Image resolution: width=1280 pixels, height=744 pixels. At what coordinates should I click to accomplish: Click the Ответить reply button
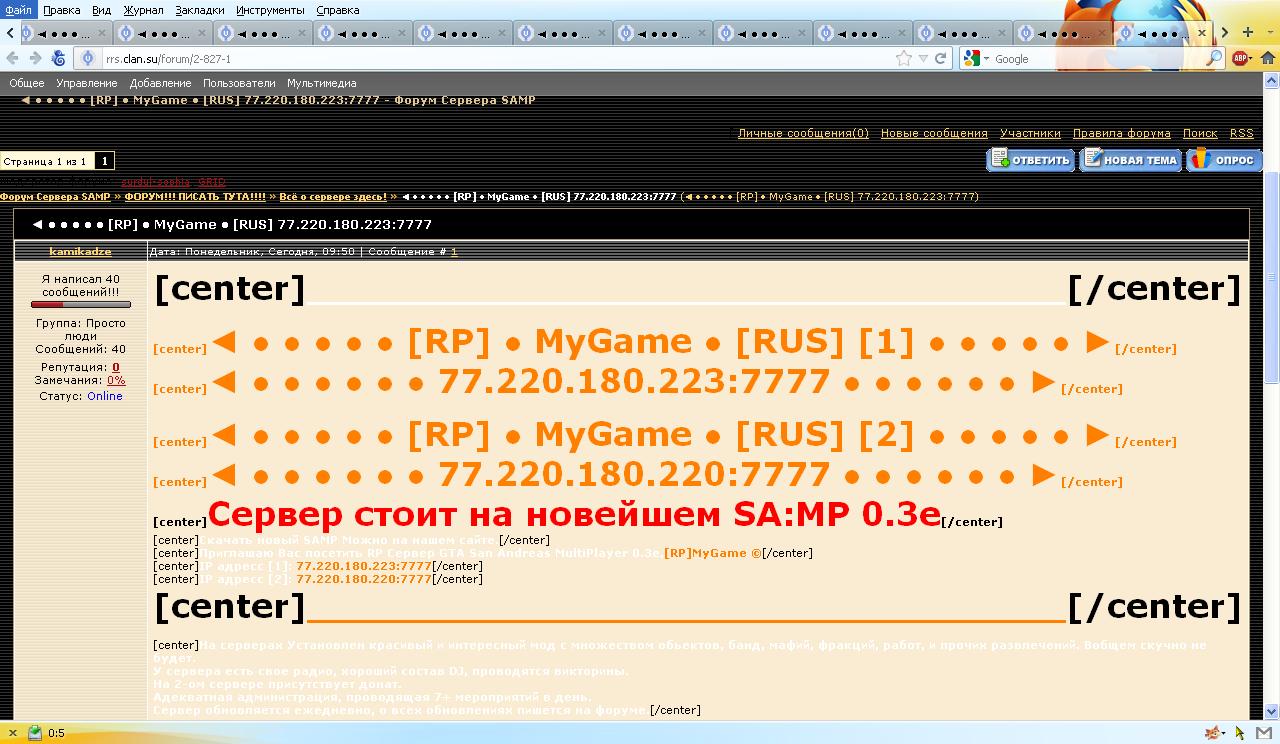click(x=1031, y=160)
